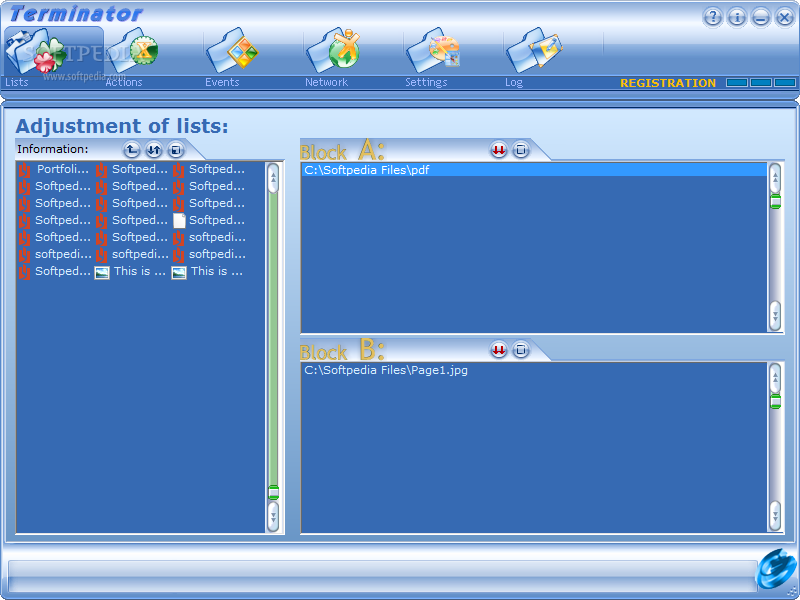Select the white document icon Softped... file
The image size is (800, 600).
pyautogui.click(x=209, y=220)
